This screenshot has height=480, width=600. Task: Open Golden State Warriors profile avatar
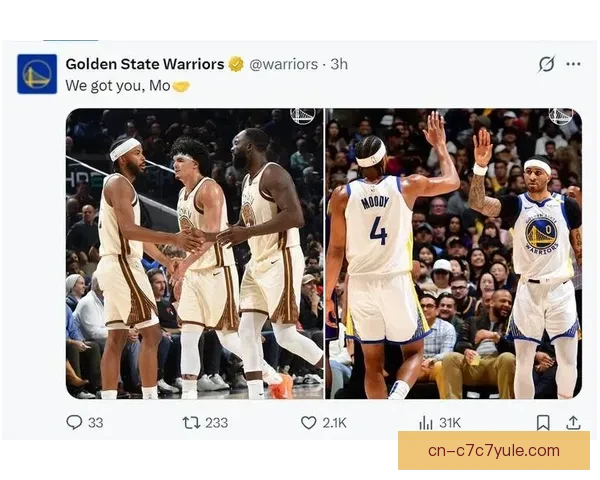(37, 74)
